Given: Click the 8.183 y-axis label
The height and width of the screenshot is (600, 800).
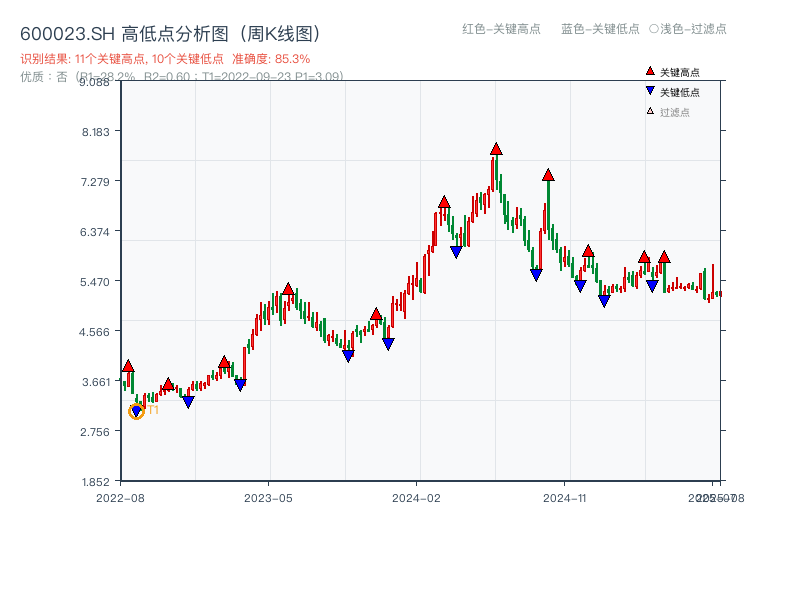Looking at the screenshot, I should 95,132.
